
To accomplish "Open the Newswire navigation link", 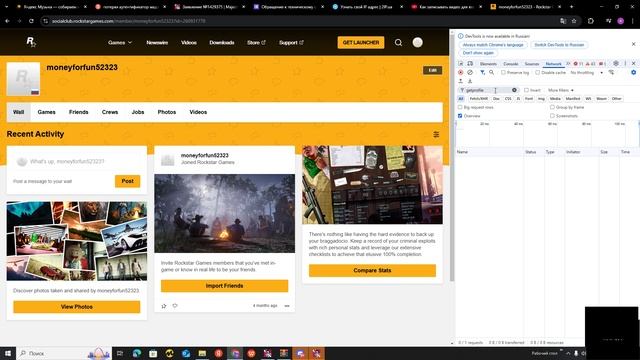I will pyautogui.click(x=157, y=42).
